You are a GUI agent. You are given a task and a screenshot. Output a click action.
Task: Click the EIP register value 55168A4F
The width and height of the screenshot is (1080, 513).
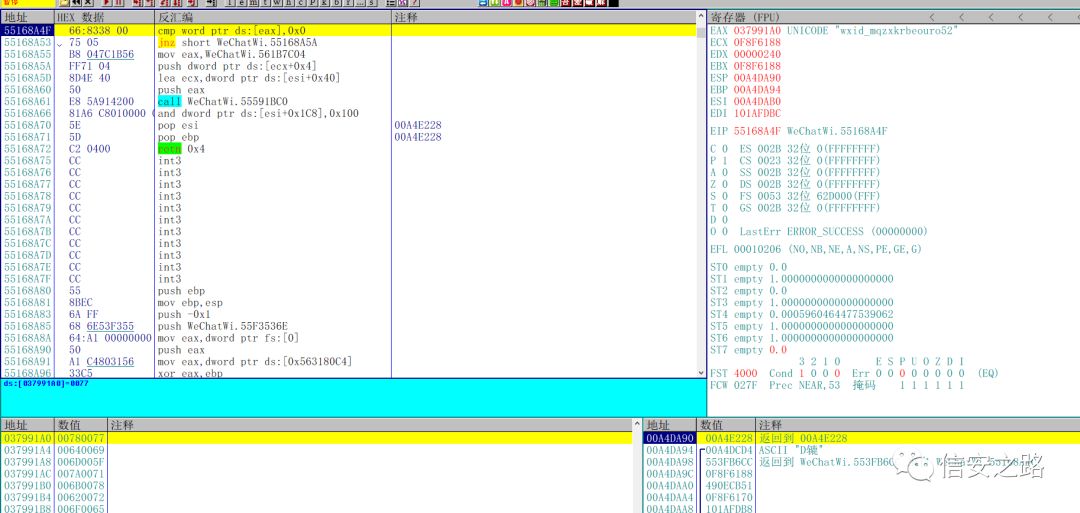click(758, 131)
